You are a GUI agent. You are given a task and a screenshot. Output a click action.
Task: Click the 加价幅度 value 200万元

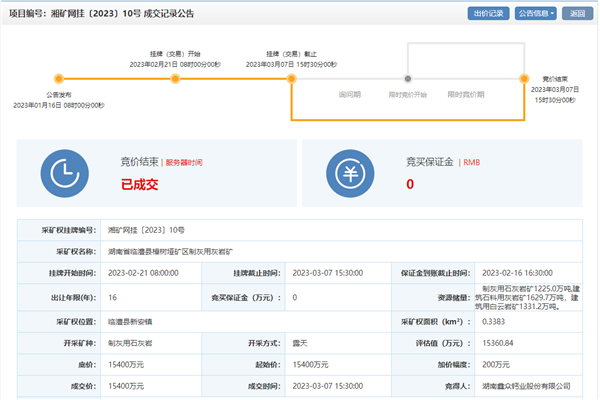click(x=497, y=364)
